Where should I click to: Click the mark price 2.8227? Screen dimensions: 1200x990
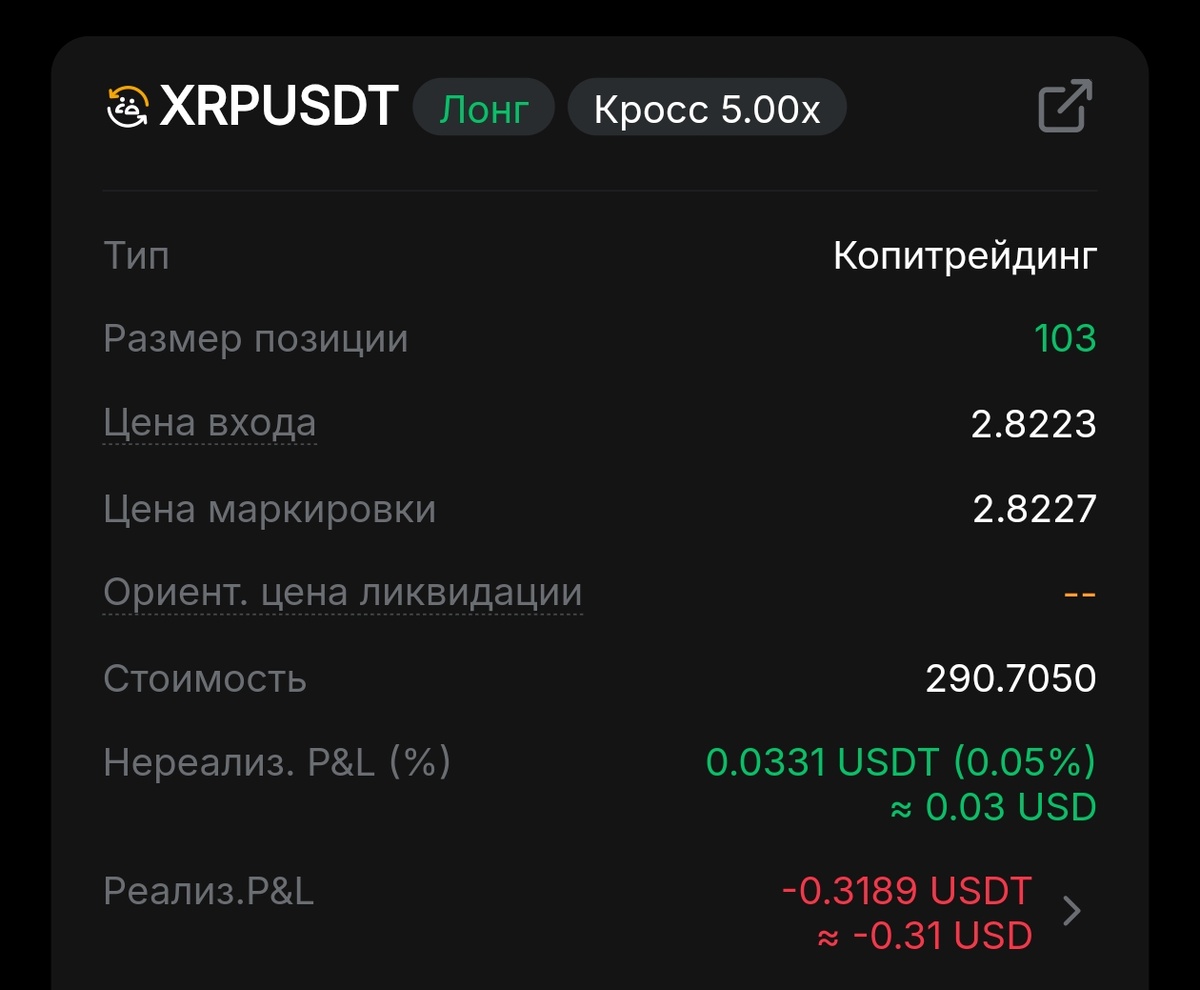click(1034, 508)
